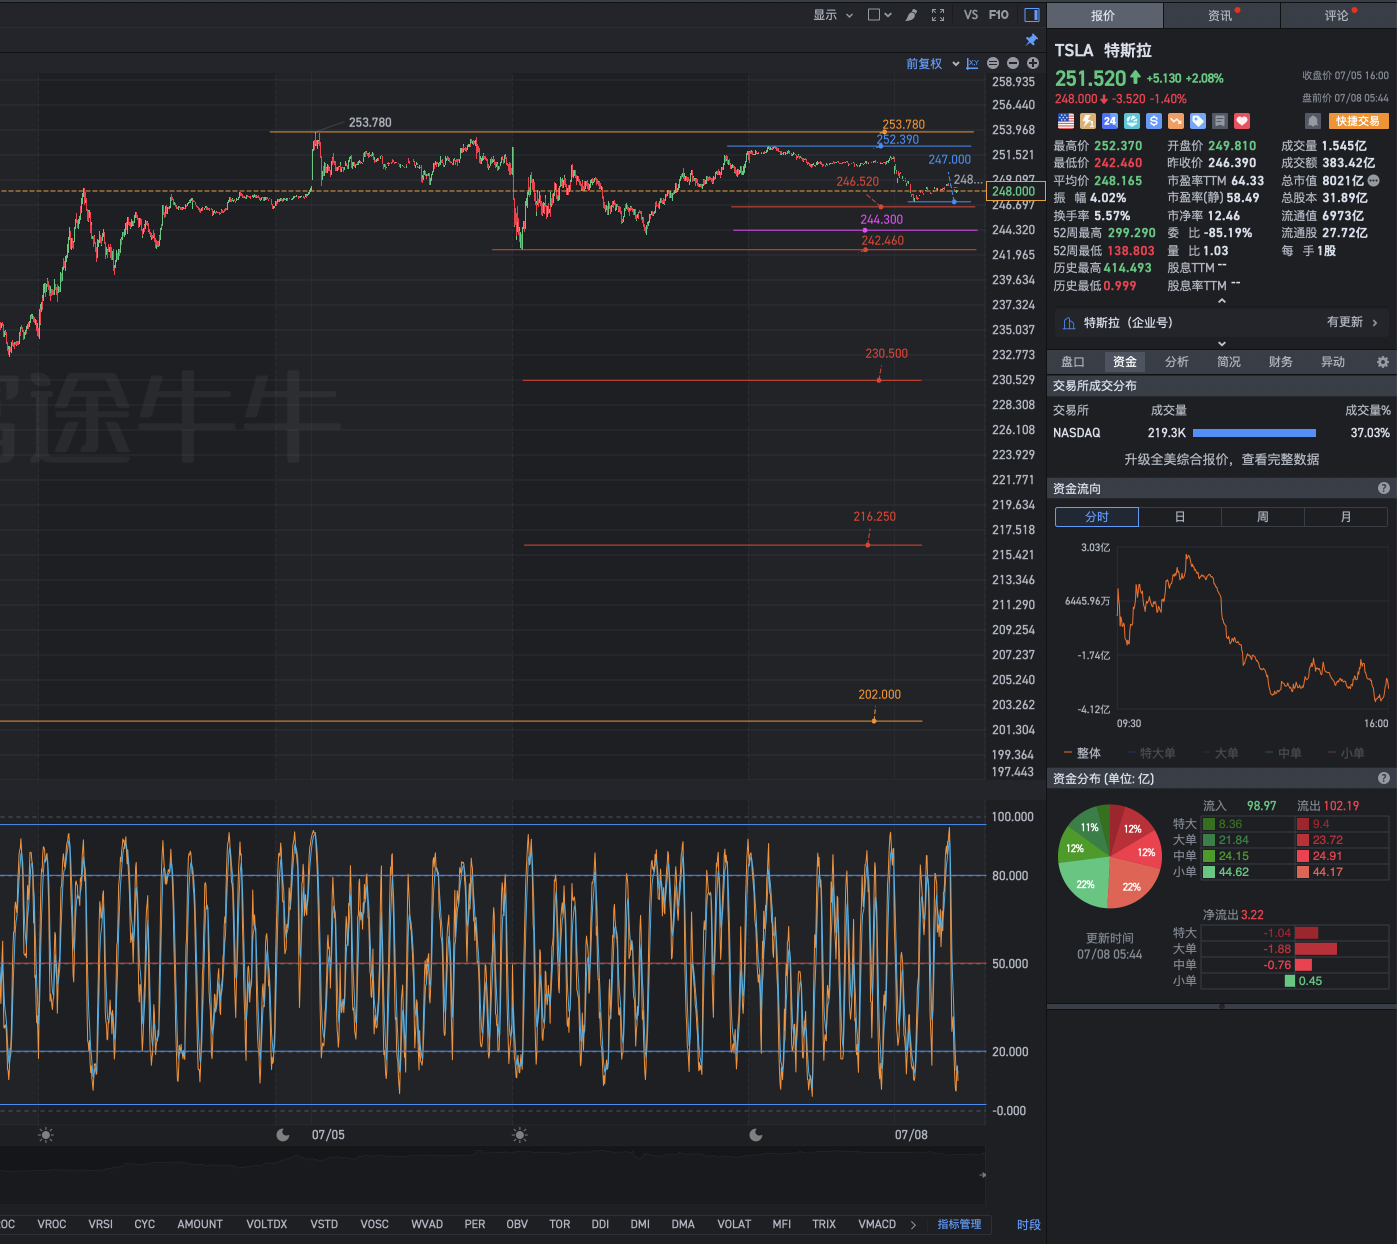Zoom out chart with minus icon
The image size is (1397, 1244).
pos(1013,63)
